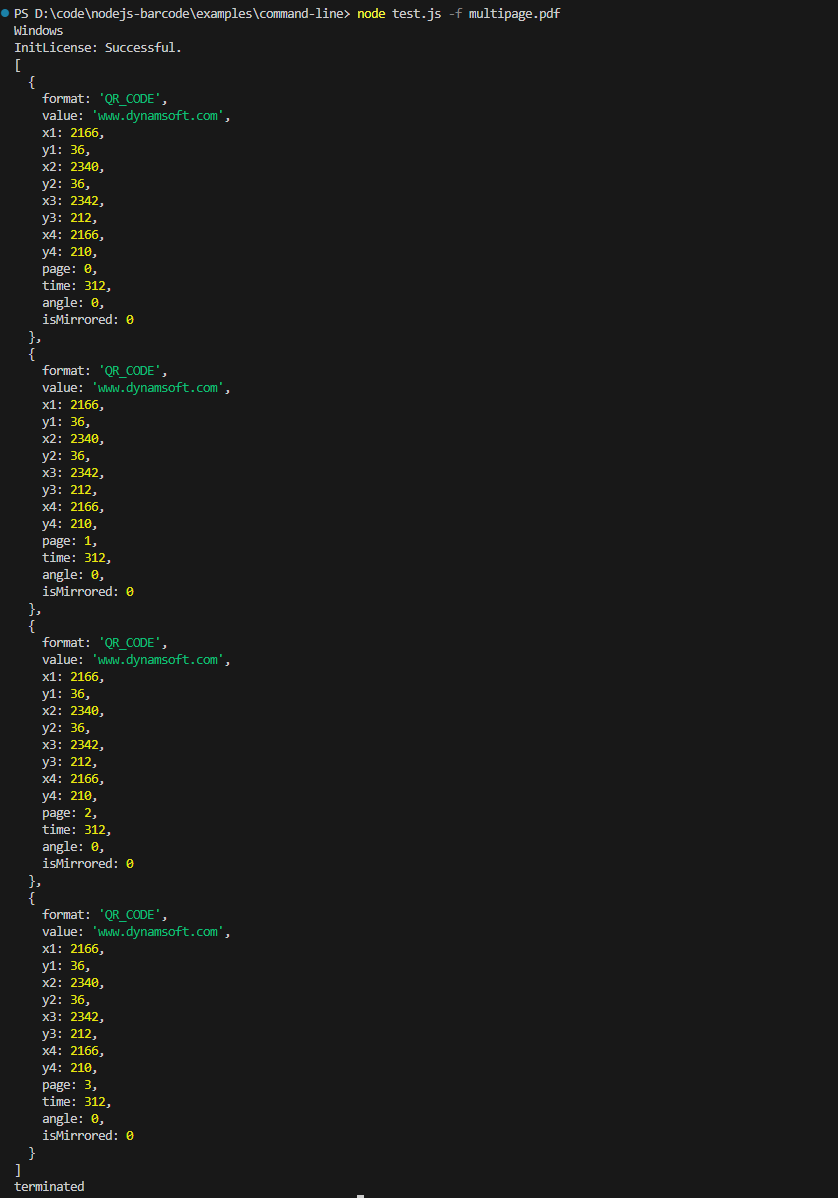Click the blue command status dot
The width and height of the screenshot is (838, 1198).
coord(6,13)
